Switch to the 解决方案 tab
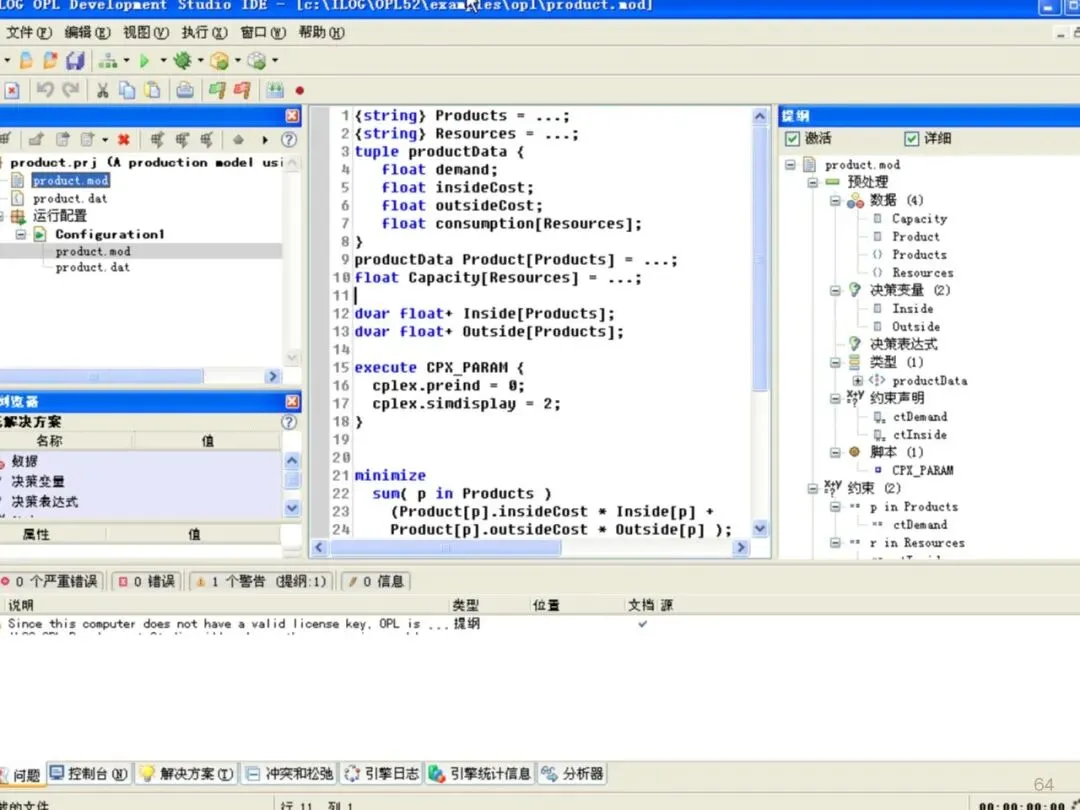The height and width of the screenshot is (810, 1080). point(187,773)
